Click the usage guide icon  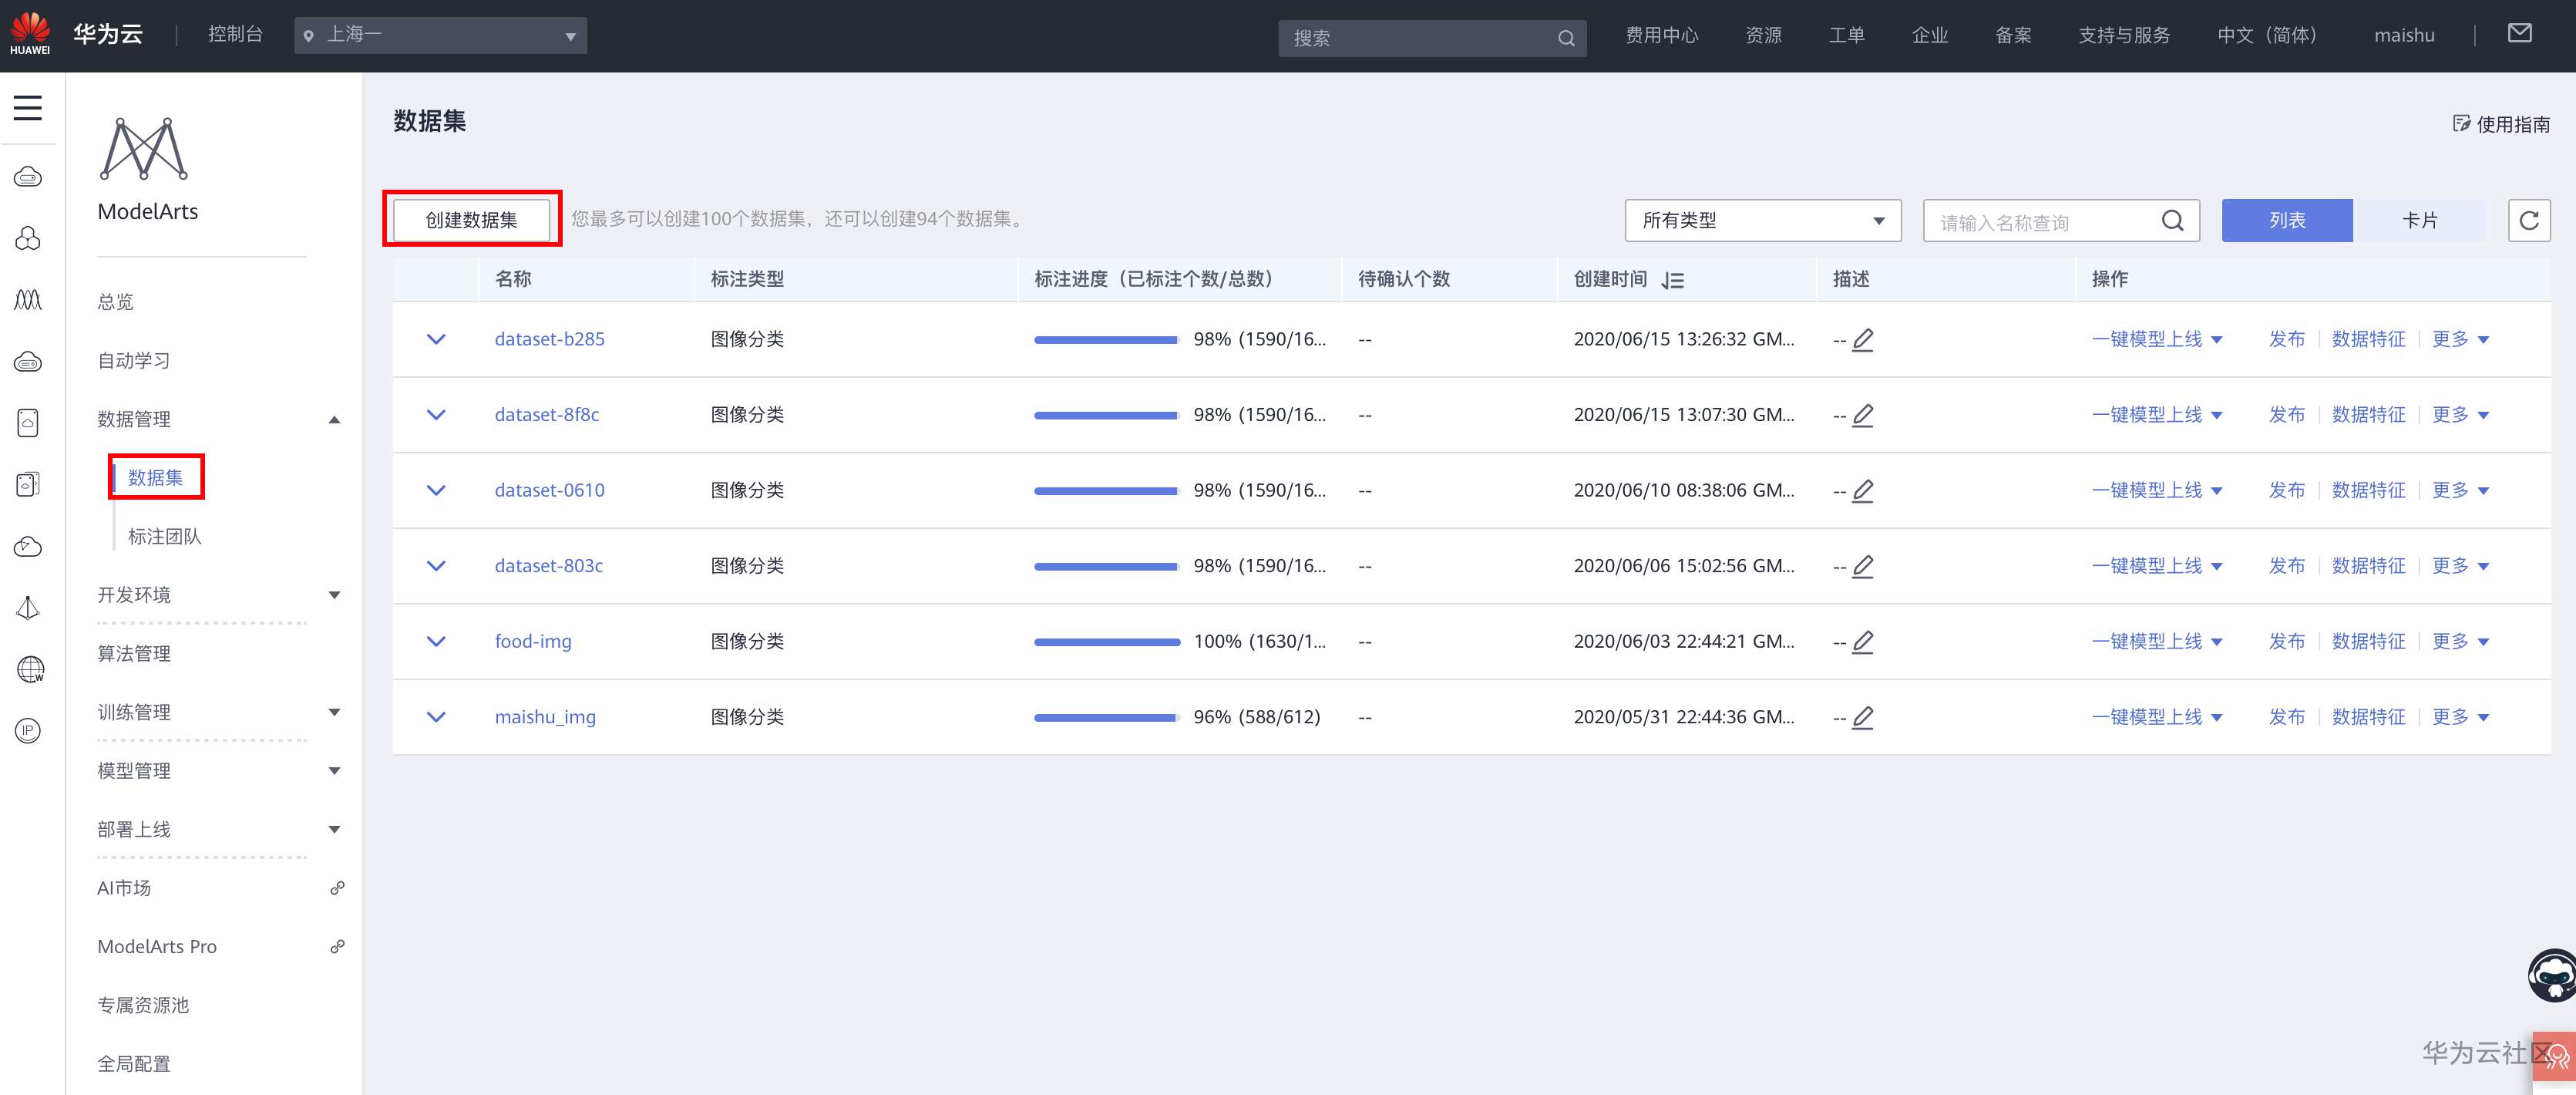[x=2461, y=123]
